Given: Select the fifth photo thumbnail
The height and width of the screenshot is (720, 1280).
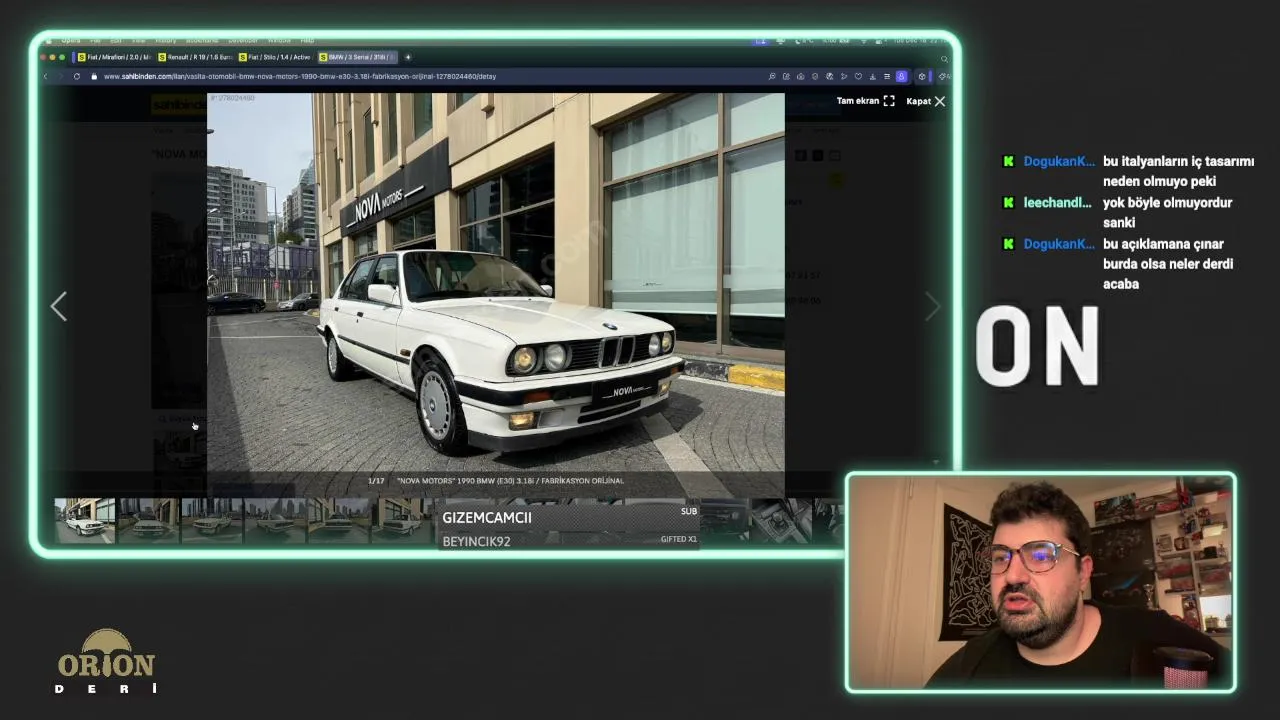Looking at the screenshot, I should (338, 521).
